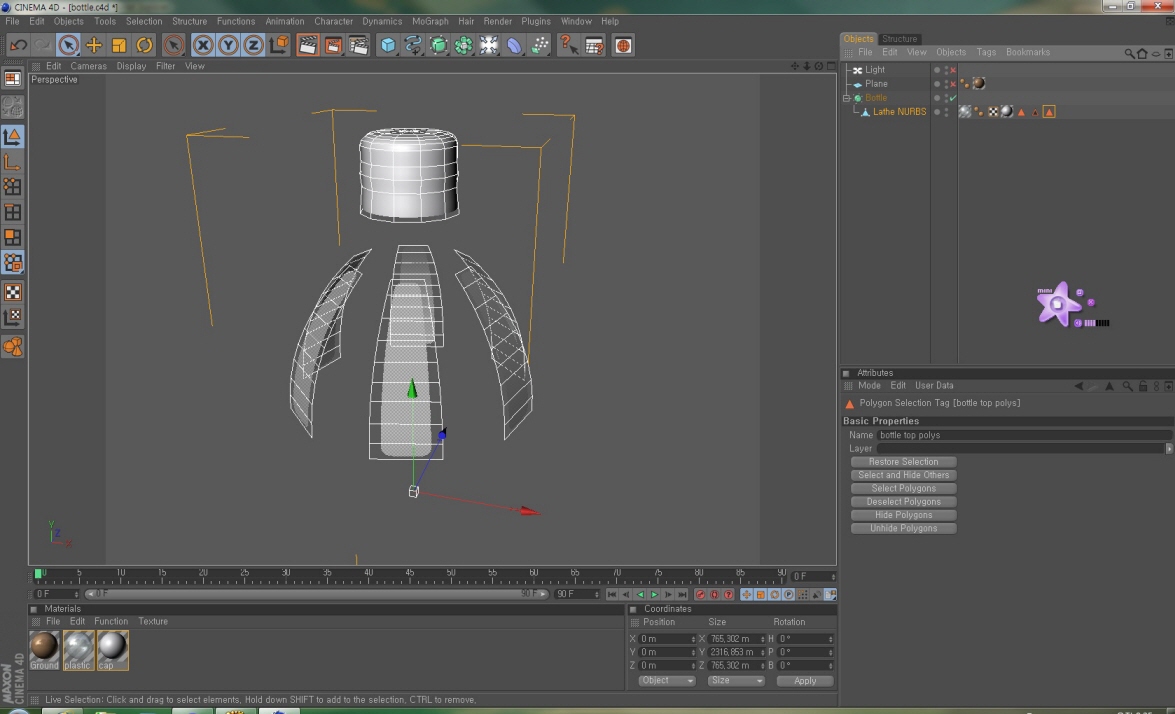Render the active view

[x=307, y=46]
